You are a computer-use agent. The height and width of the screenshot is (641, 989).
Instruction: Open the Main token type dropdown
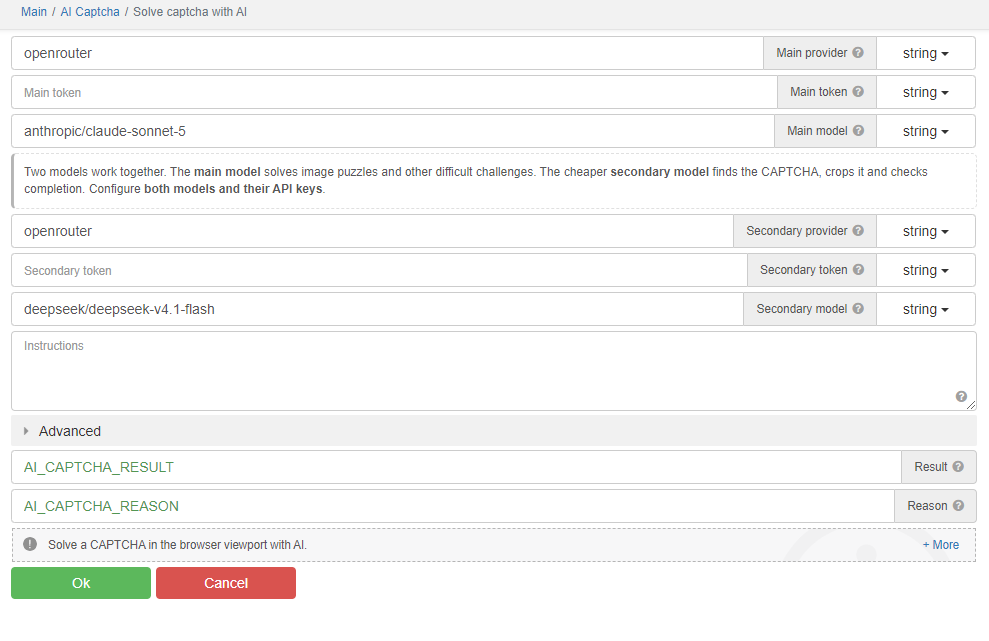click(925, 93)
